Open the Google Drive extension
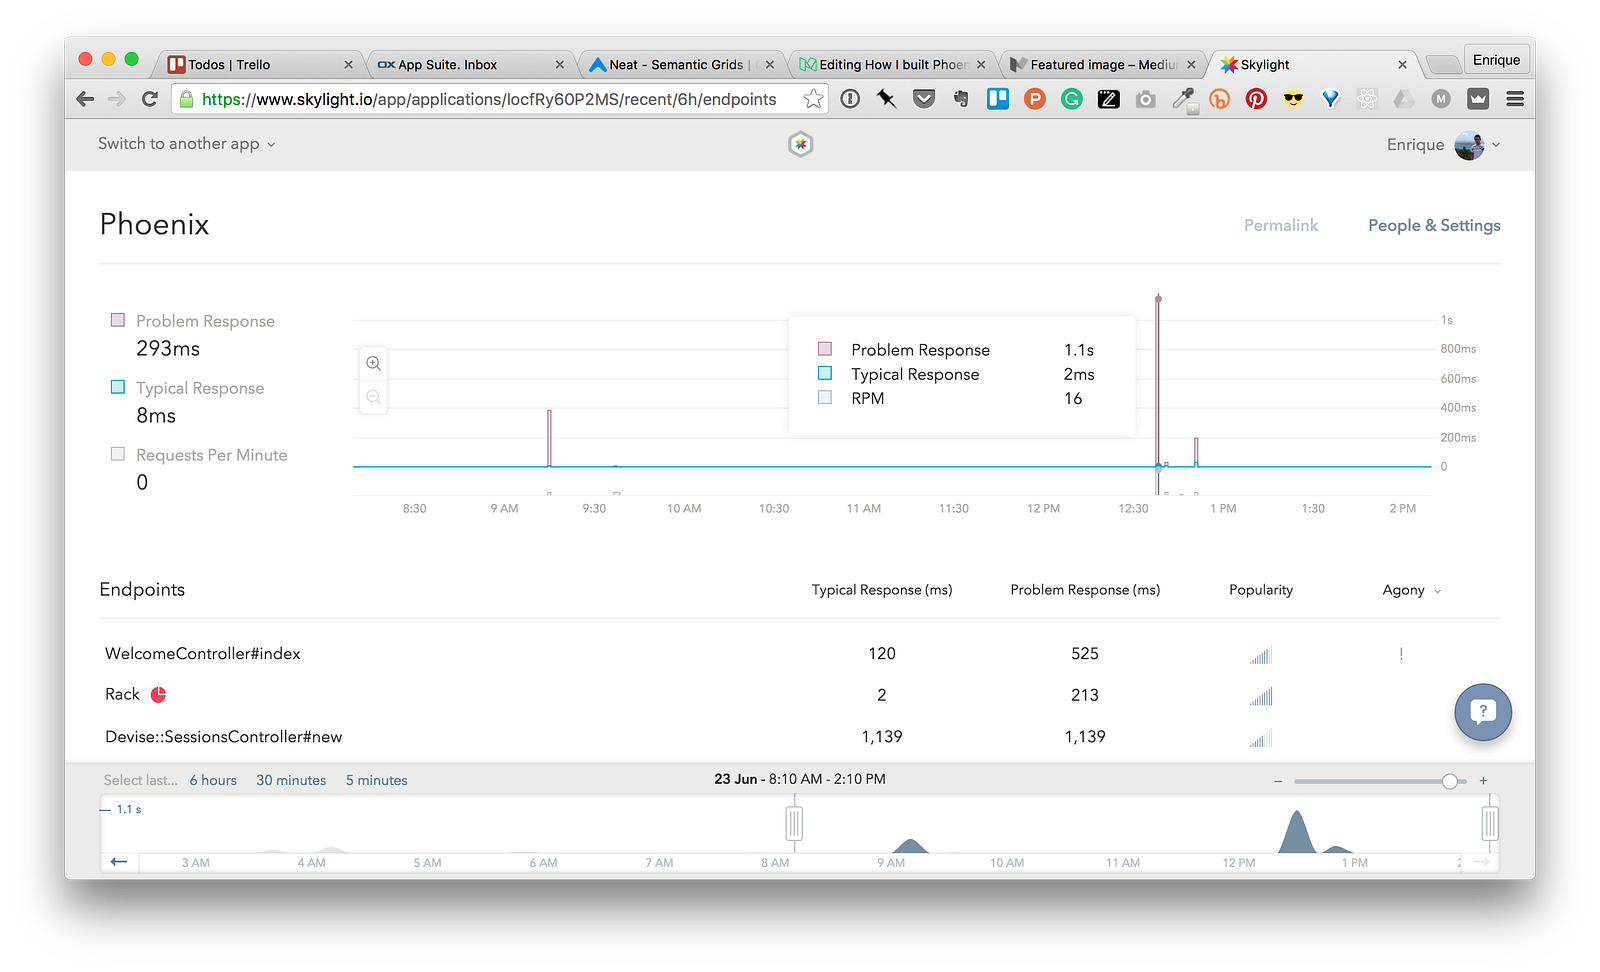Image resolution: width=1600 pixels, height=972 pixels. [1404, 99]
